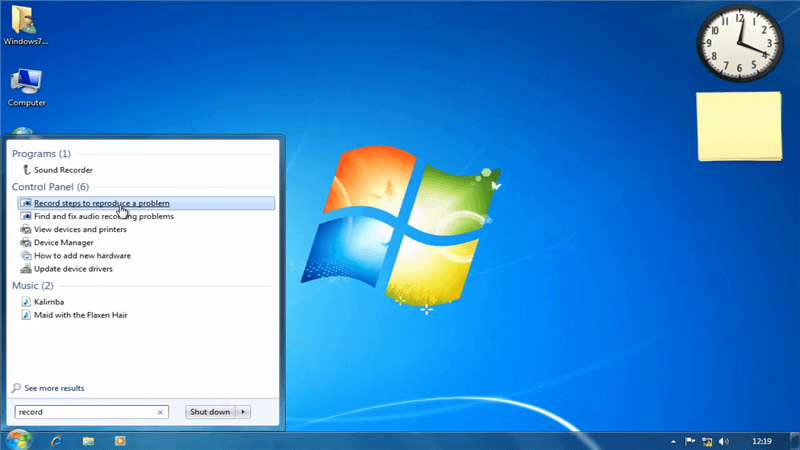This screenshot has width=800, height=450.
Task: Expand the arrow next to Shut down
Action: click(244, 412)
